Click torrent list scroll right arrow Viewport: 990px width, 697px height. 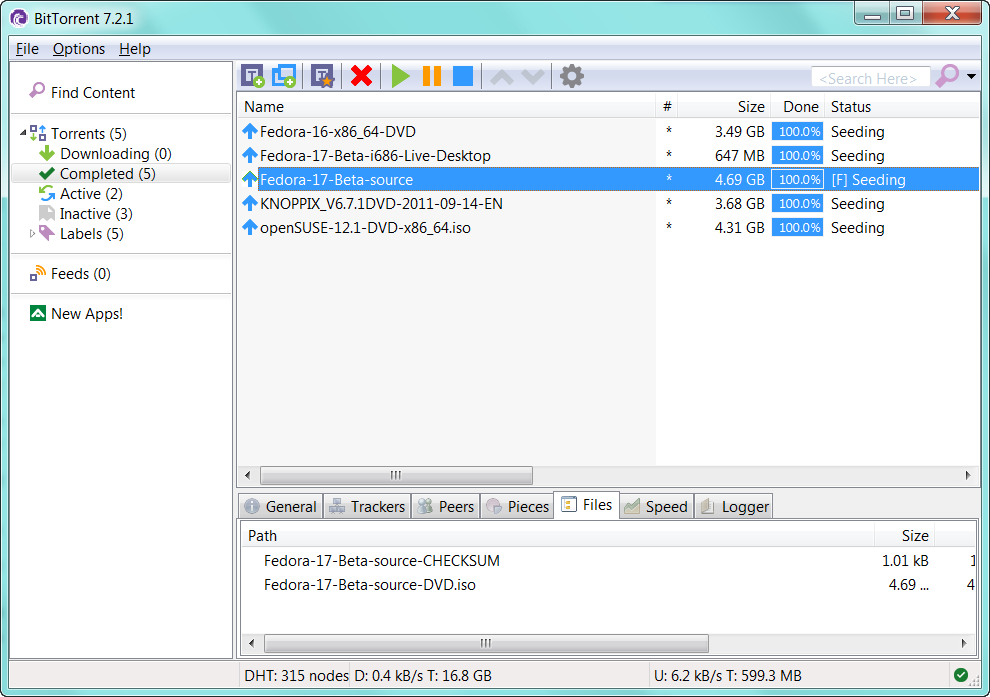tap(968, 475)
